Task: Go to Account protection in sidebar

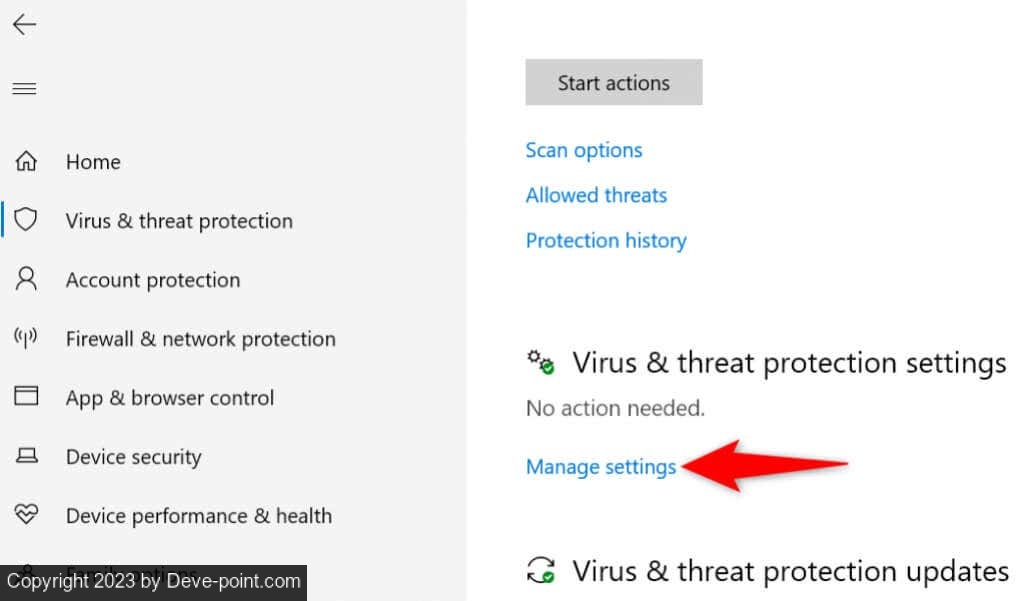Action: 152,280
